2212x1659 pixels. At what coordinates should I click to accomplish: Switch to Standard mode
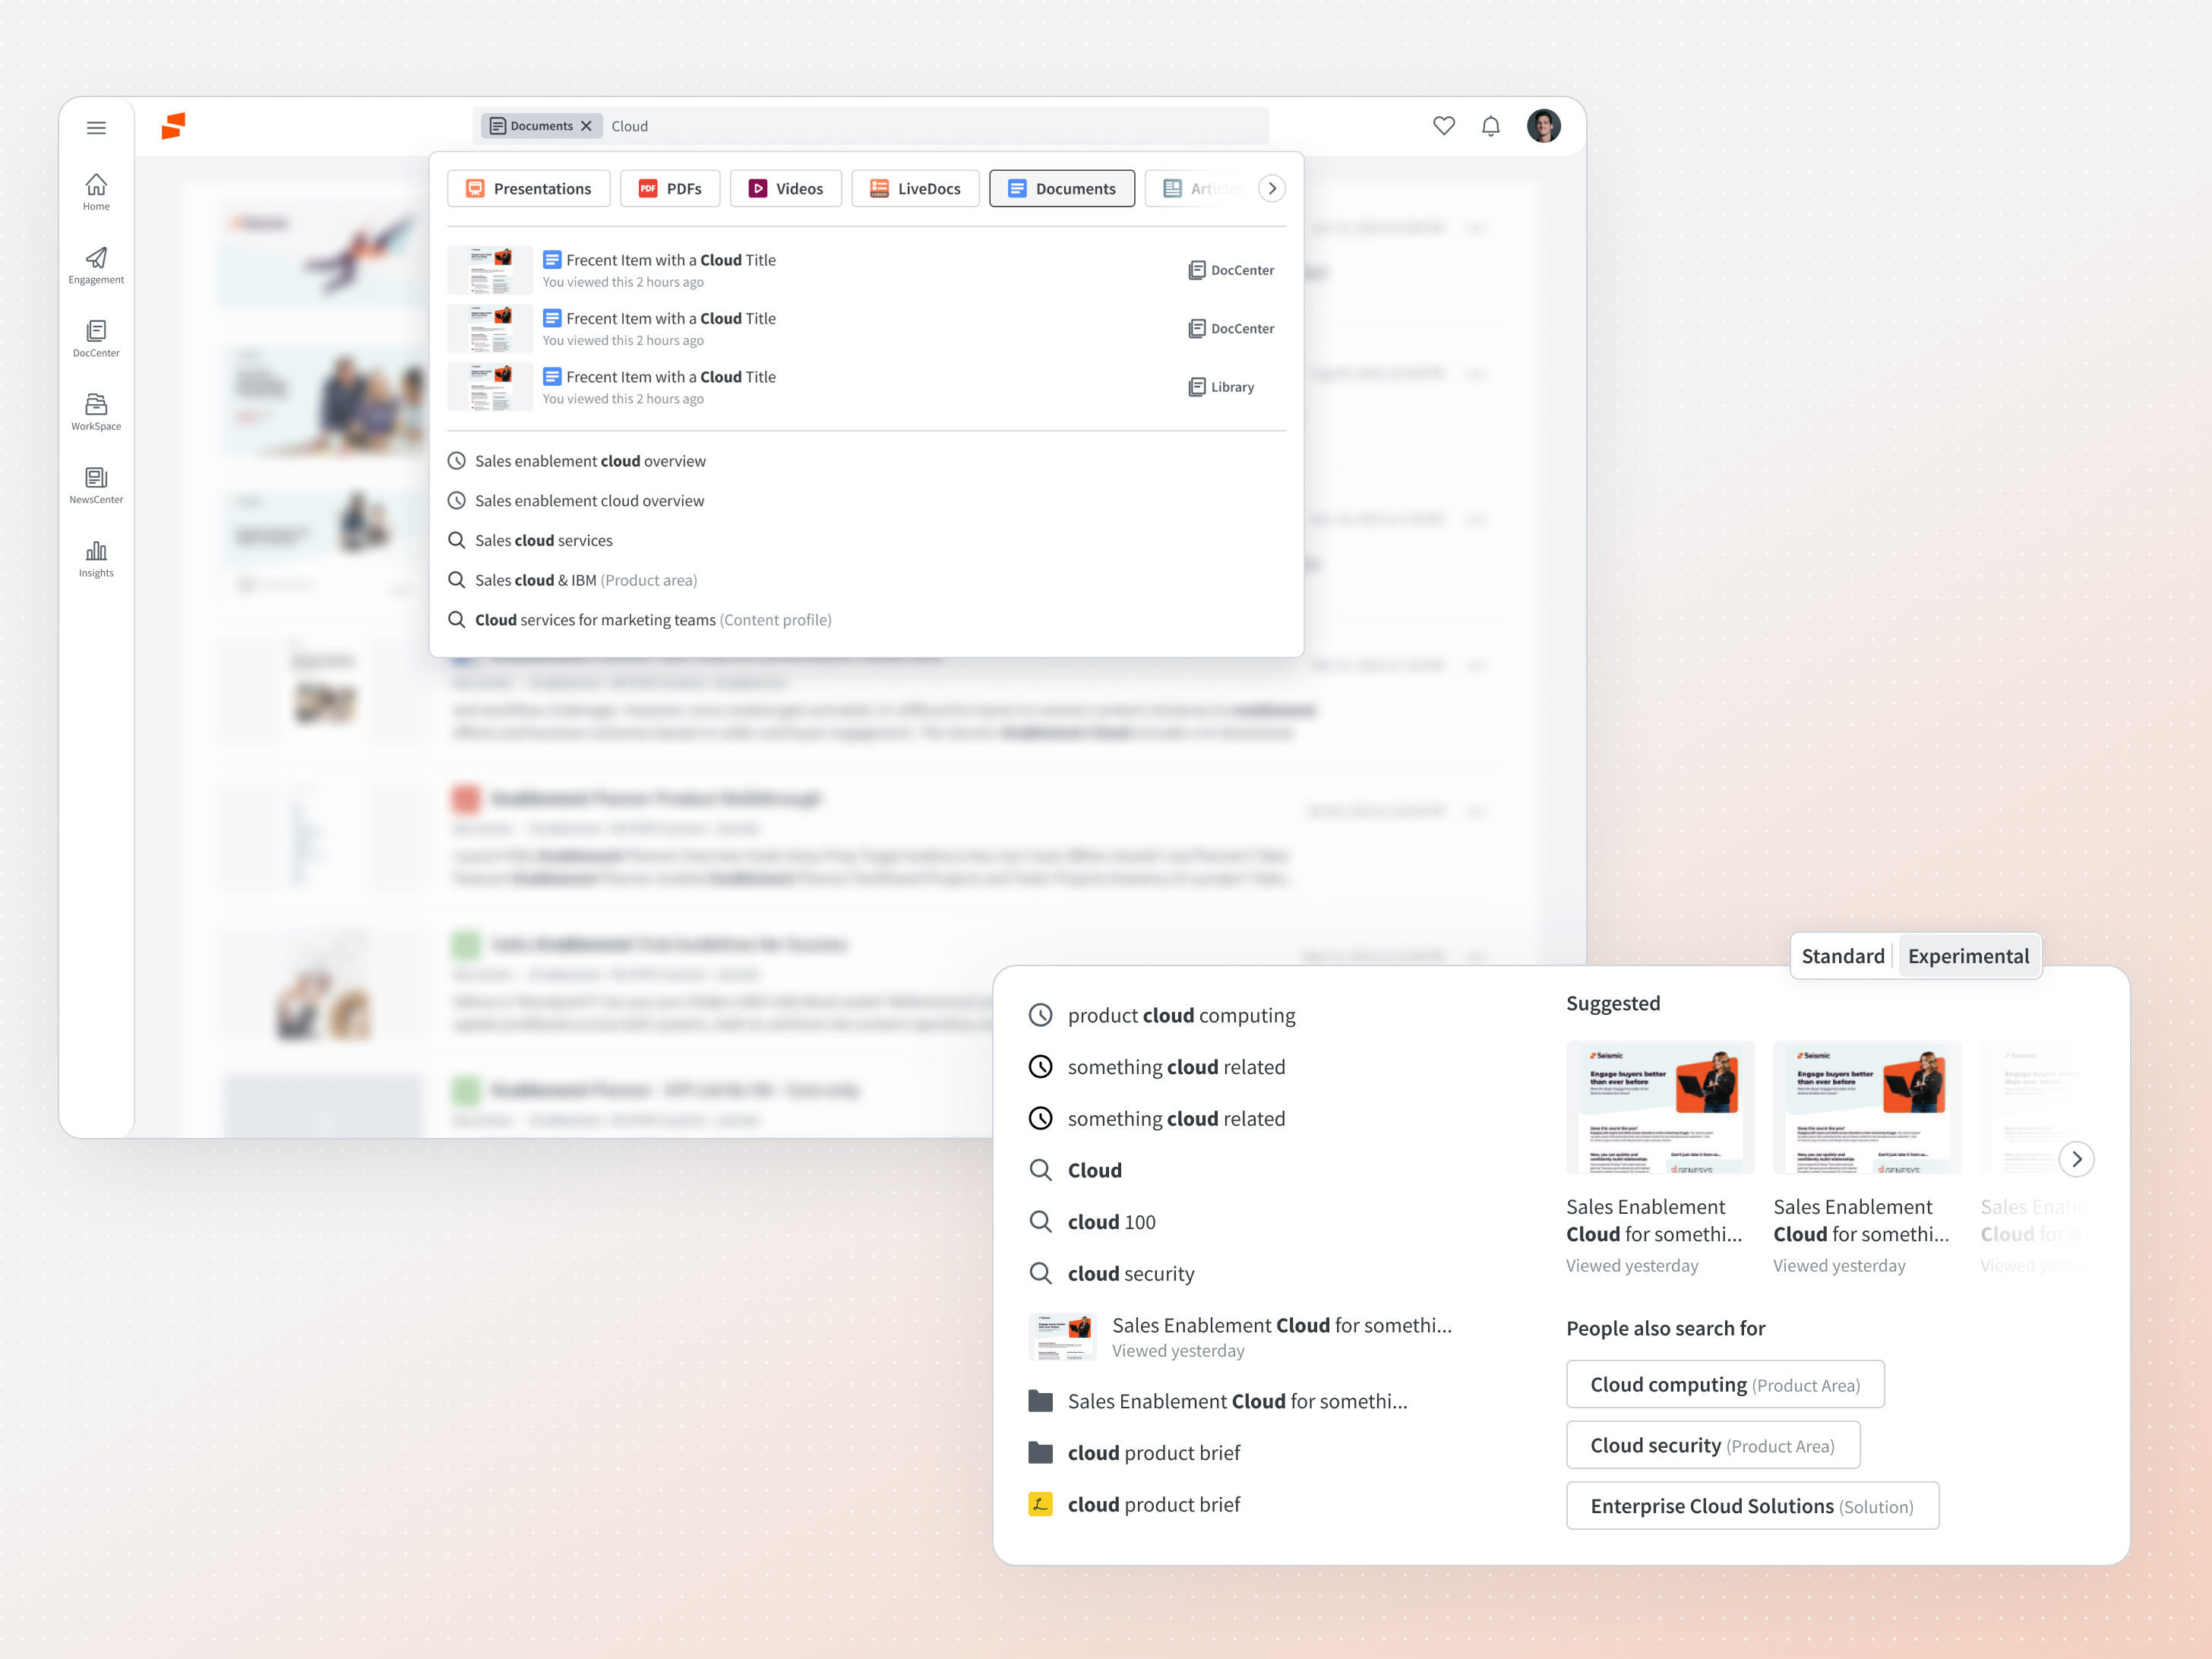[x=1842, y=956]
